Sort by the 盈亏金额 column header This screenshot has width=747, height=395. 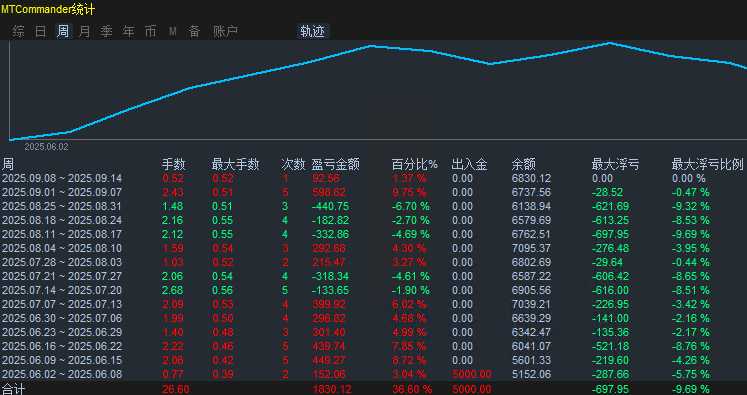pos(335,165)
